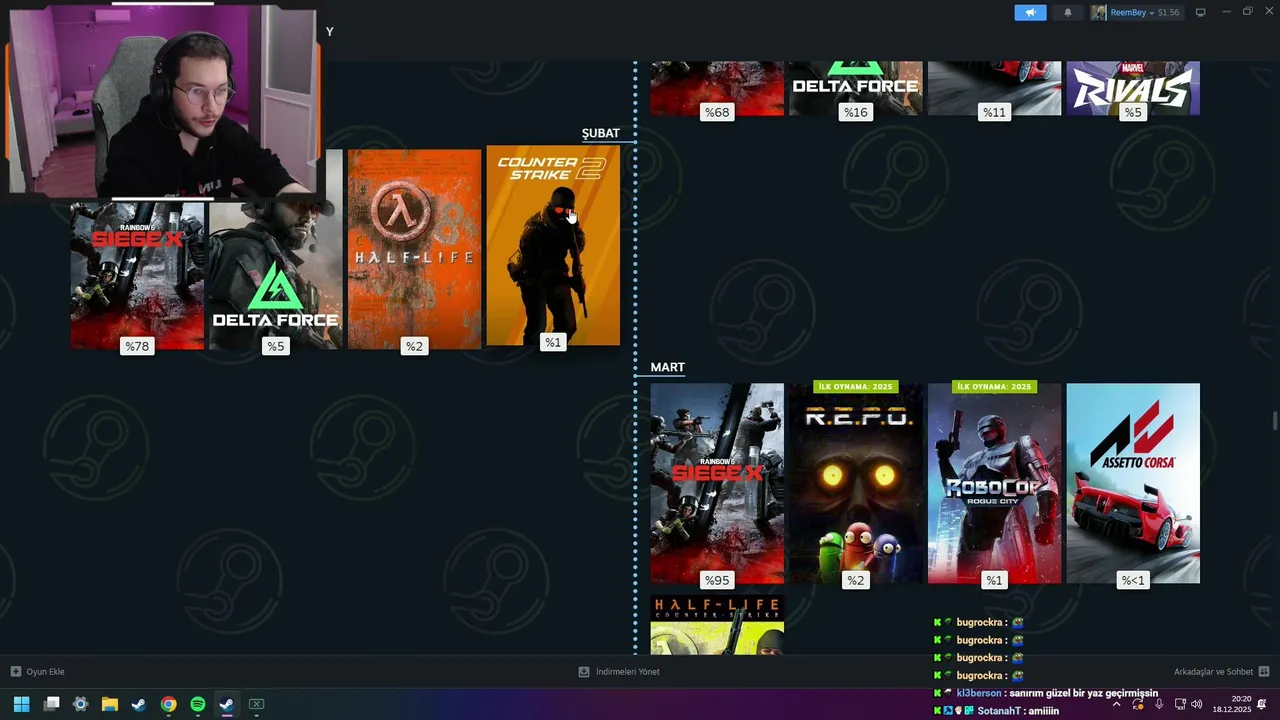This screenshot has width=1280, height=720.
Task: Click the page scrollbar thumb on the right edge
Action: (1274, 420)
